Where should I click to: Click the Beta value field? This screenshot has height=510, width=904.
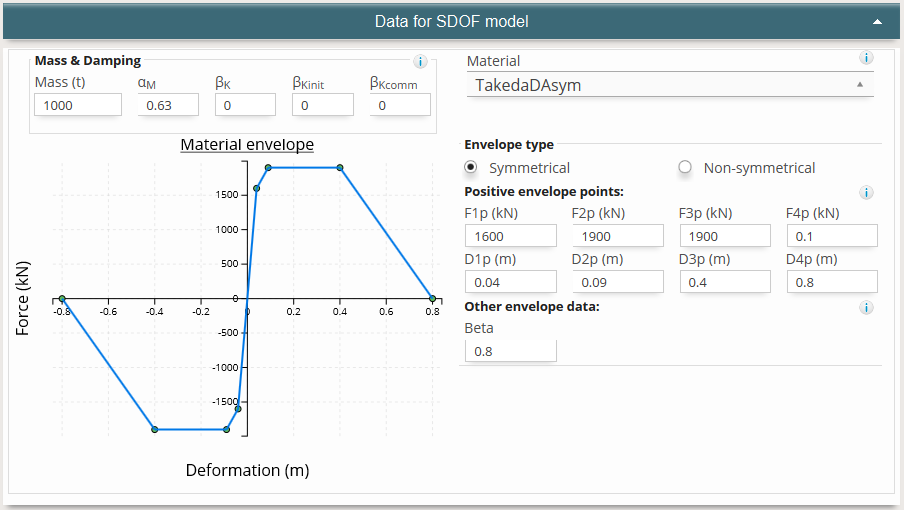click(511, 350)
